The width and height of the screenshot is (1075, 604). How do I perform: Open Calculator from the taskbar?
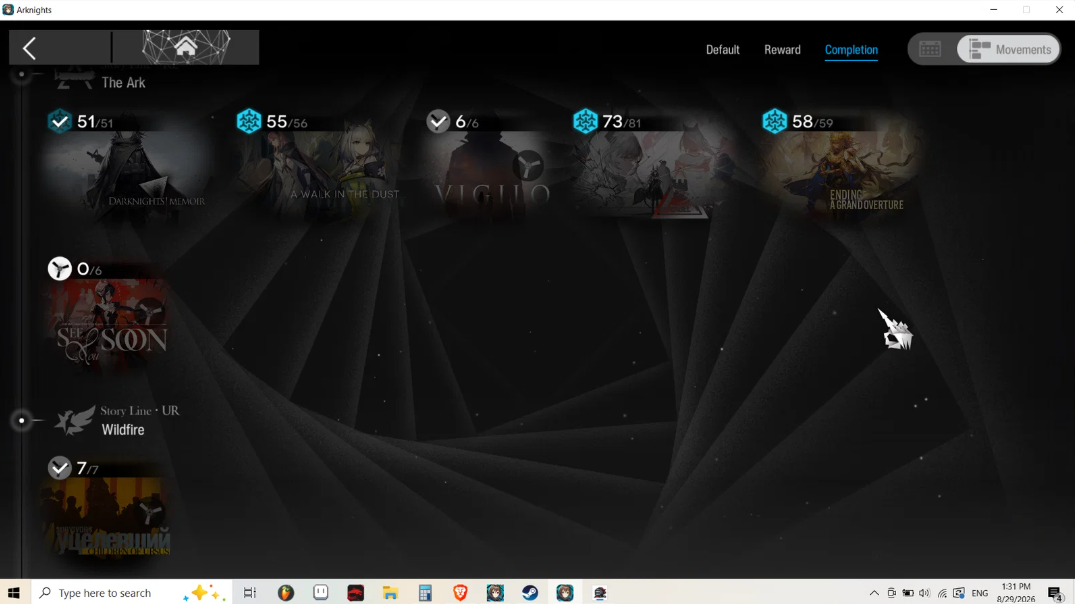click(x=425, y=593)
